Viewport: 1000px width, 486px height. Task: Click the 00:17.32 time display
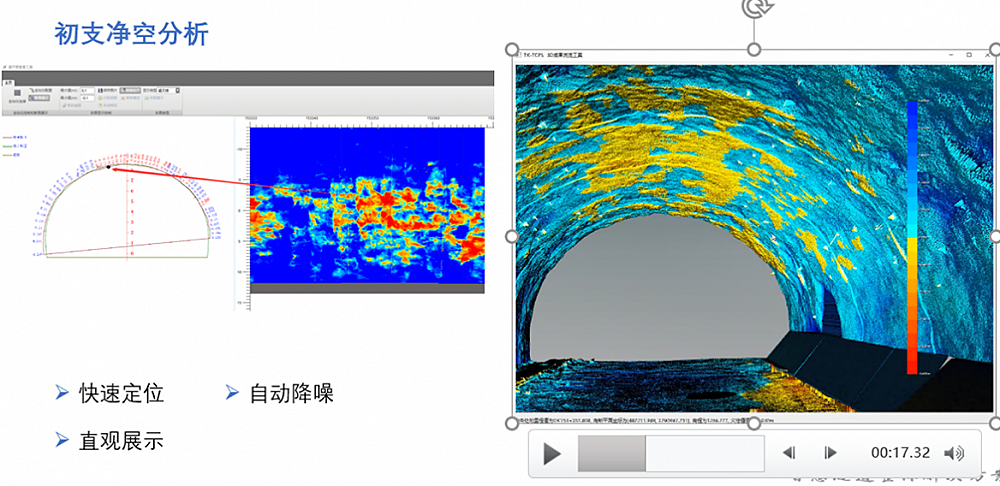[x=900, y=453]
